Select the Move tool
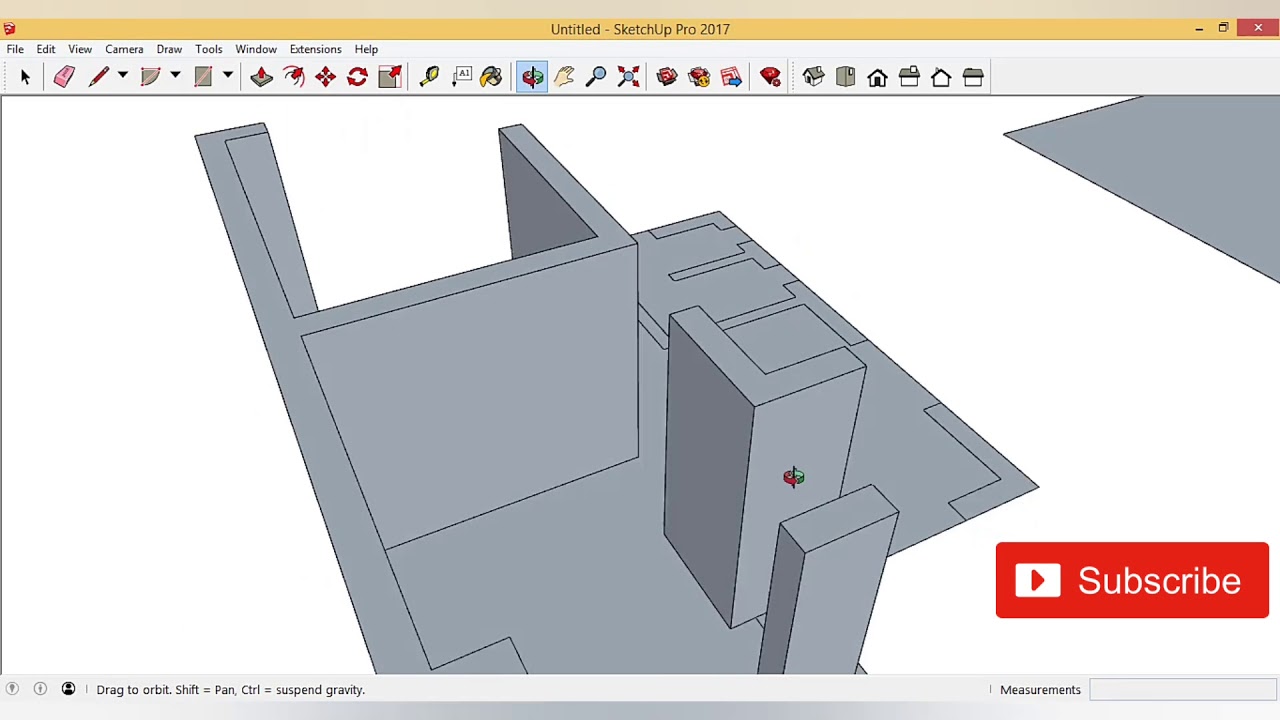Viewport: 1280px width, 720px height. click(x=325, y=77)
